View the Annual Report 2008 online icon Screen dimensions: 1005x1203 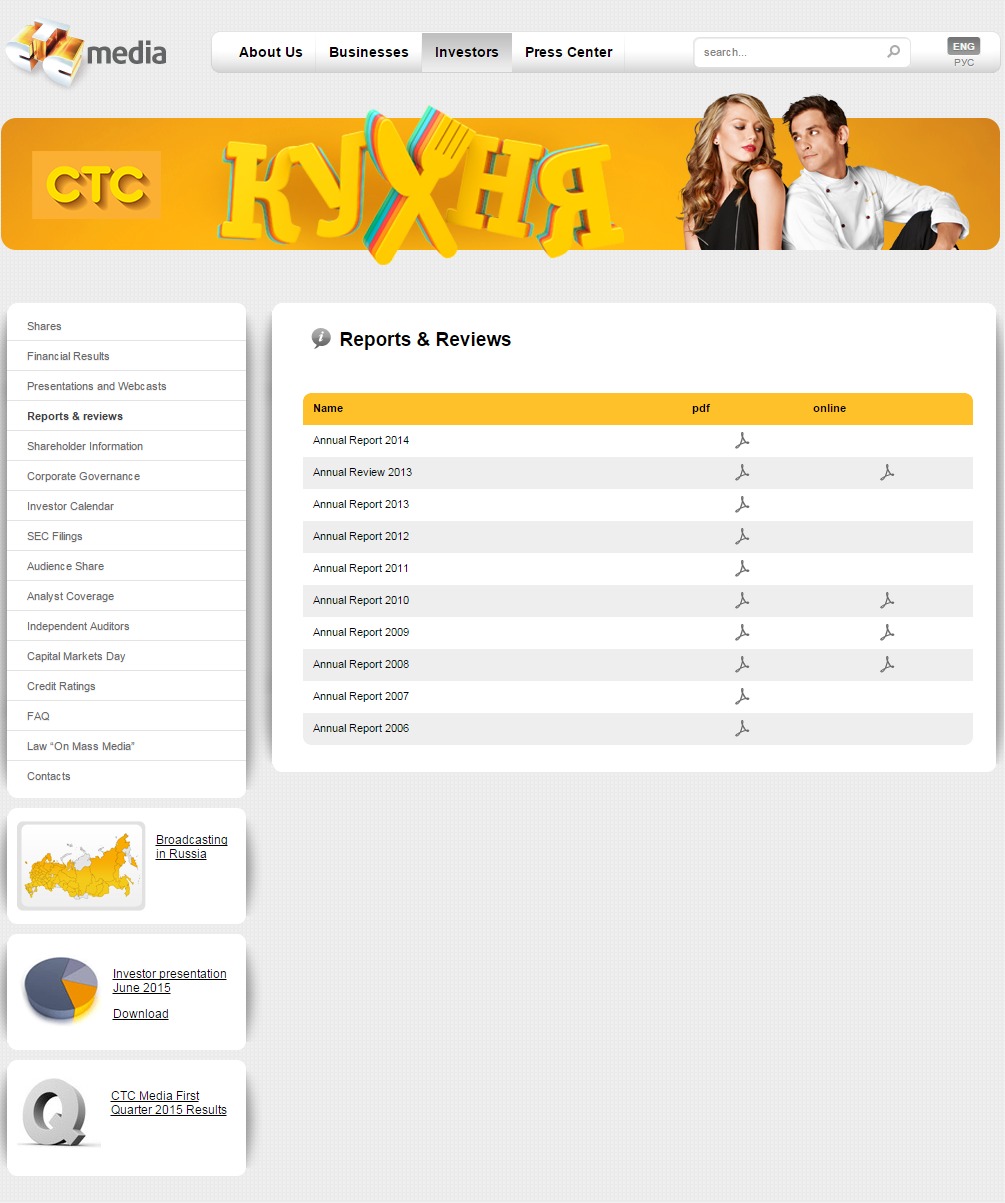[886, 665]
